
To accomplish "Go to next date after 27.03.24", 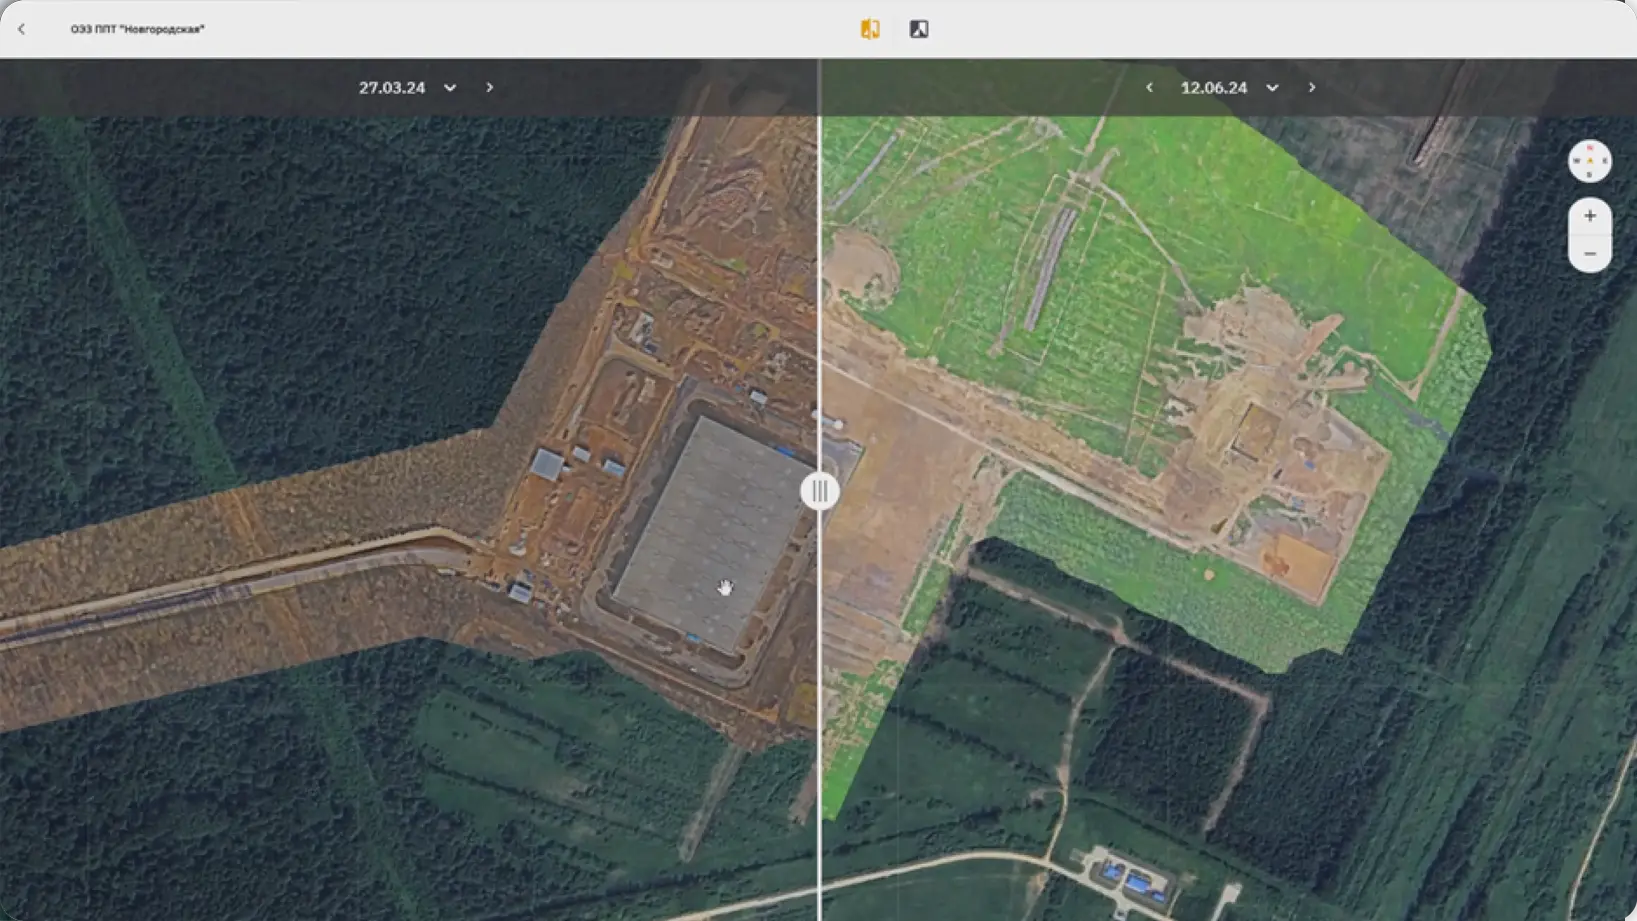I will (x=489, y=87).
